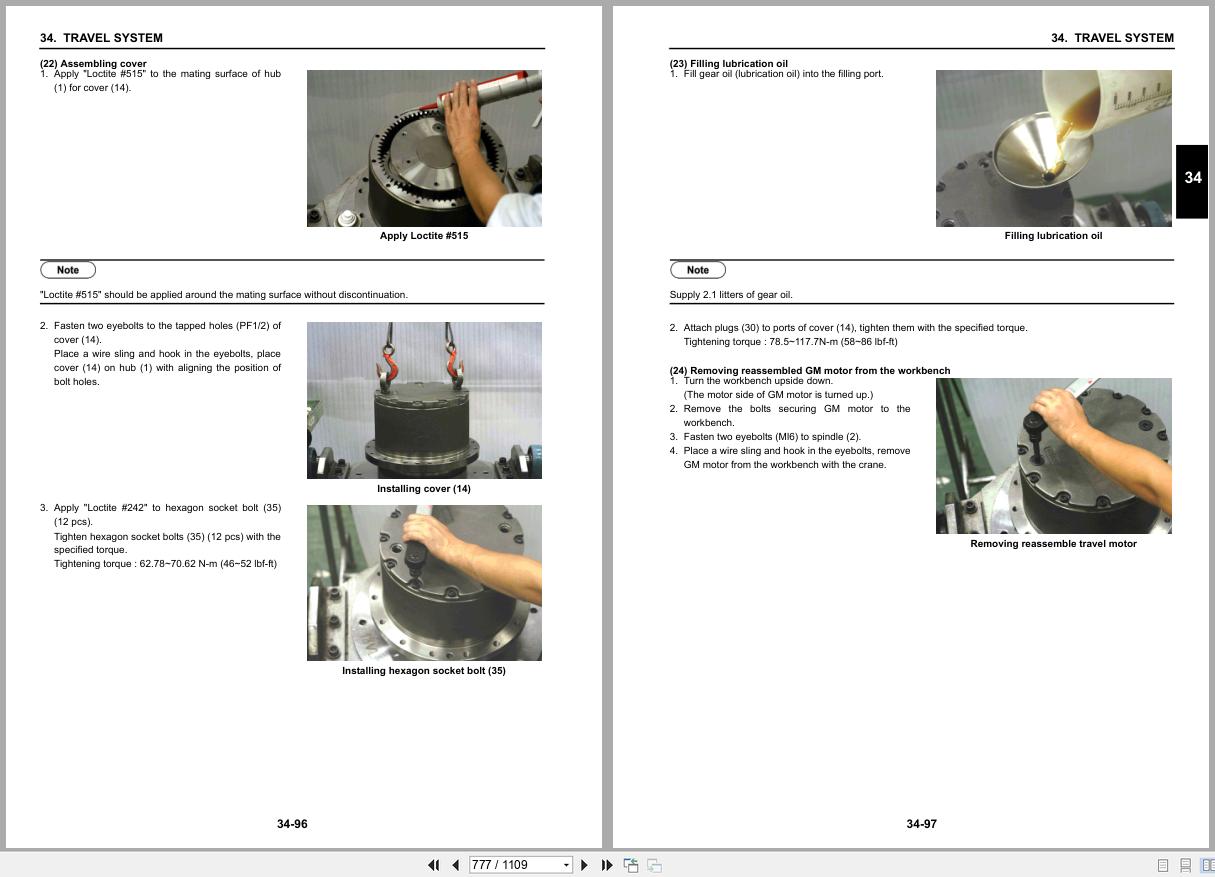Click the tightening torque 62.78~70.62 N-m line

click(166, 564)
